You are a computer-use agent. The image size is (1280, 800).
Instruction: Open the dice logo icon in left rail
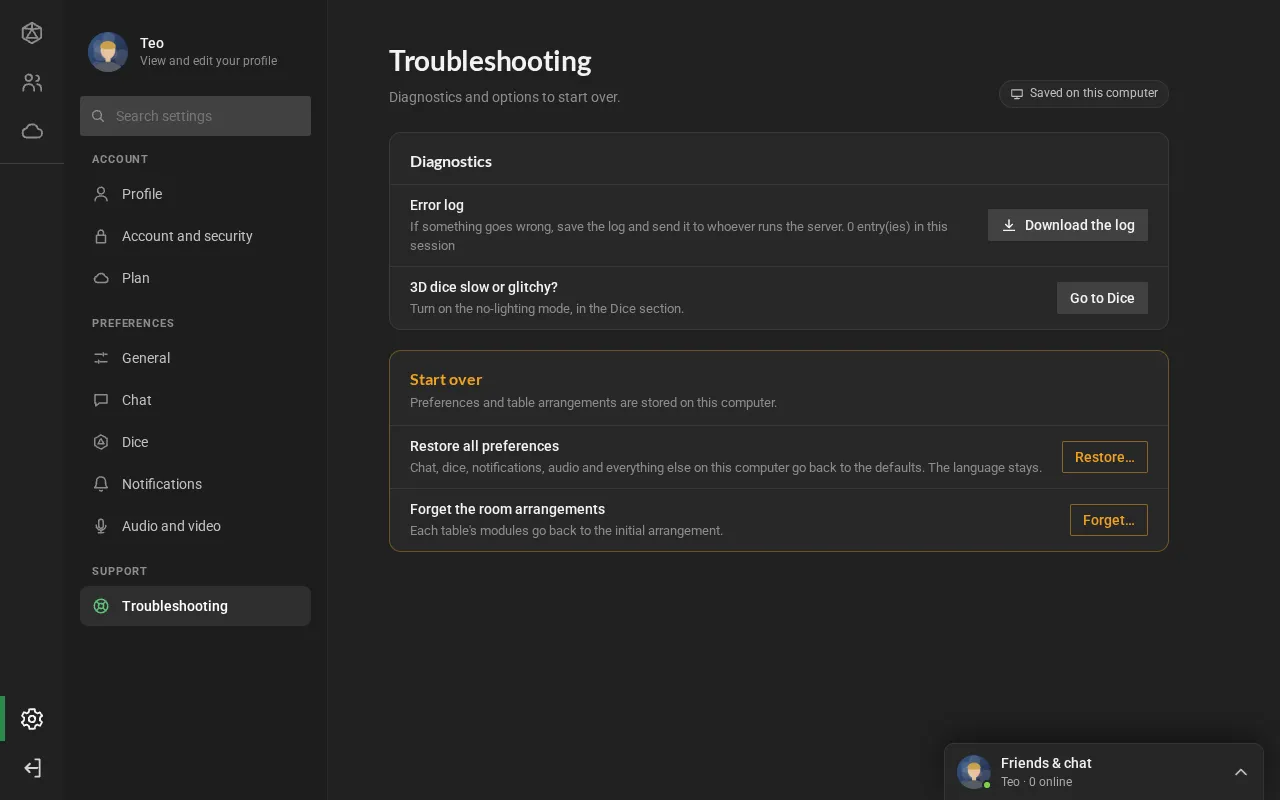[x=32, y=33]
